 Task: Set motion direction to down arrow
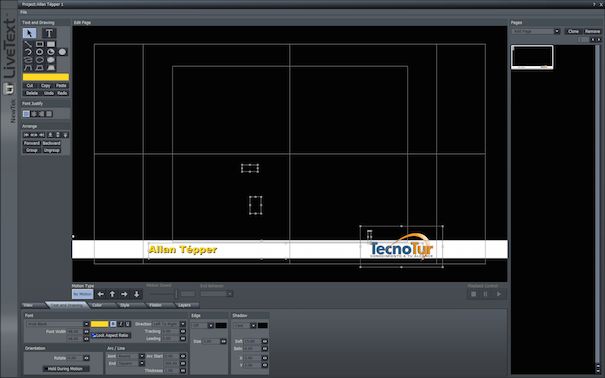click(x=137, y=294)
